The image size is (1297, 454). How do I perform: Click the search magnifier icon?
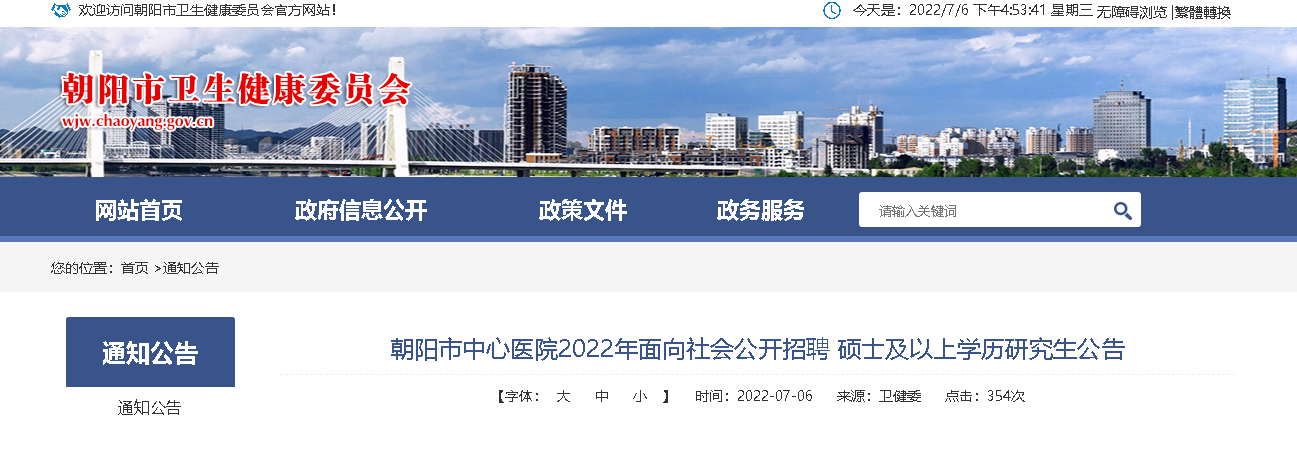coord(1122,211)
